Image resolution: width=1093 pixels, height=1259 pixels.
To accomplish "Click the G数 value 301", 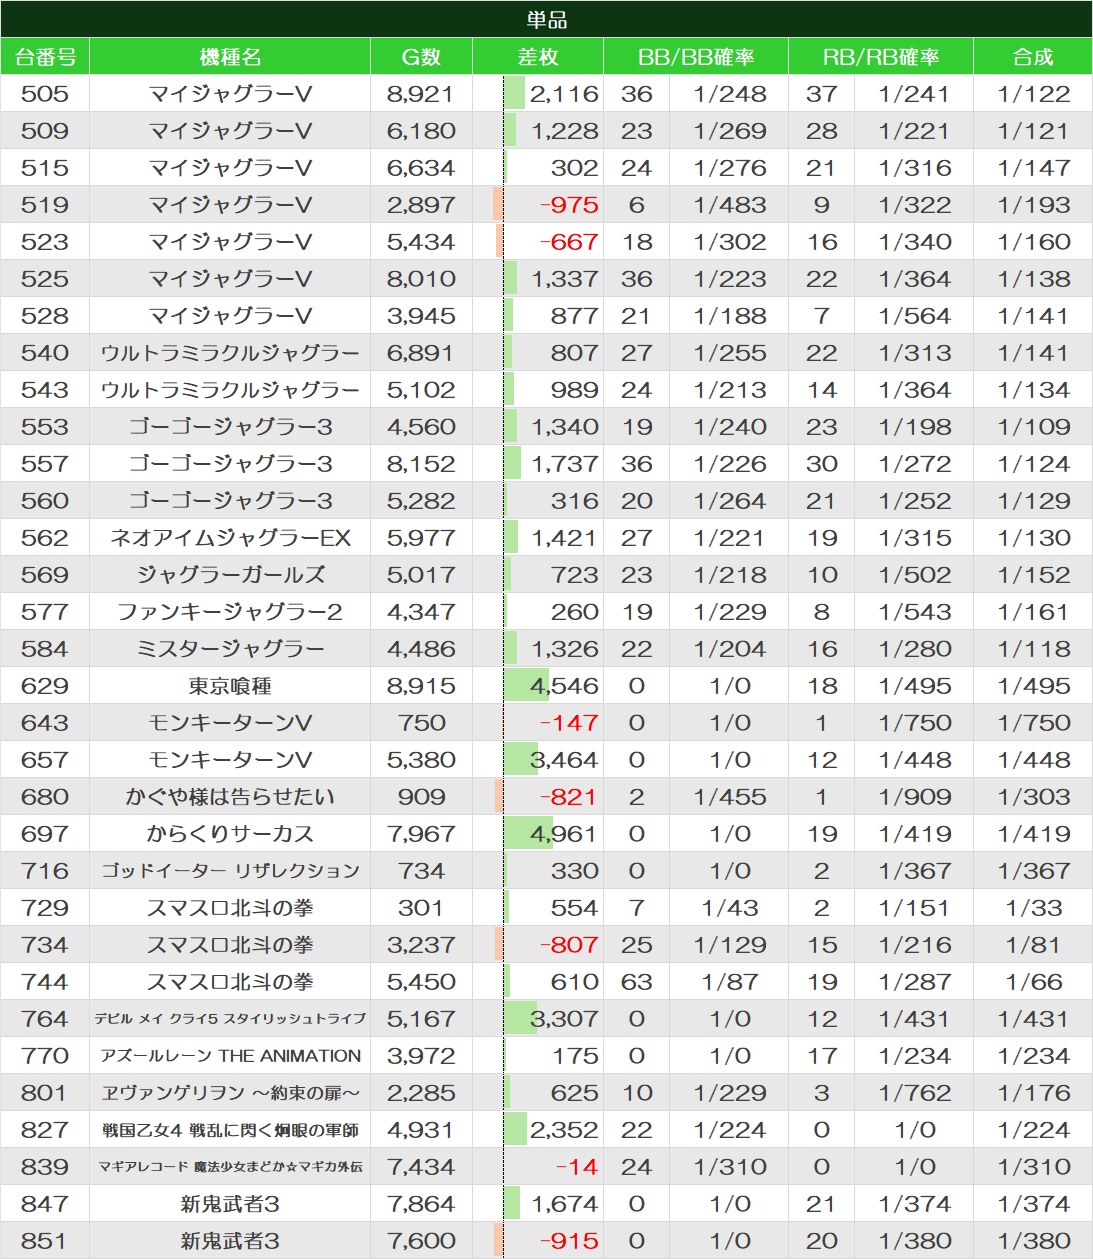I will point(421,908).
